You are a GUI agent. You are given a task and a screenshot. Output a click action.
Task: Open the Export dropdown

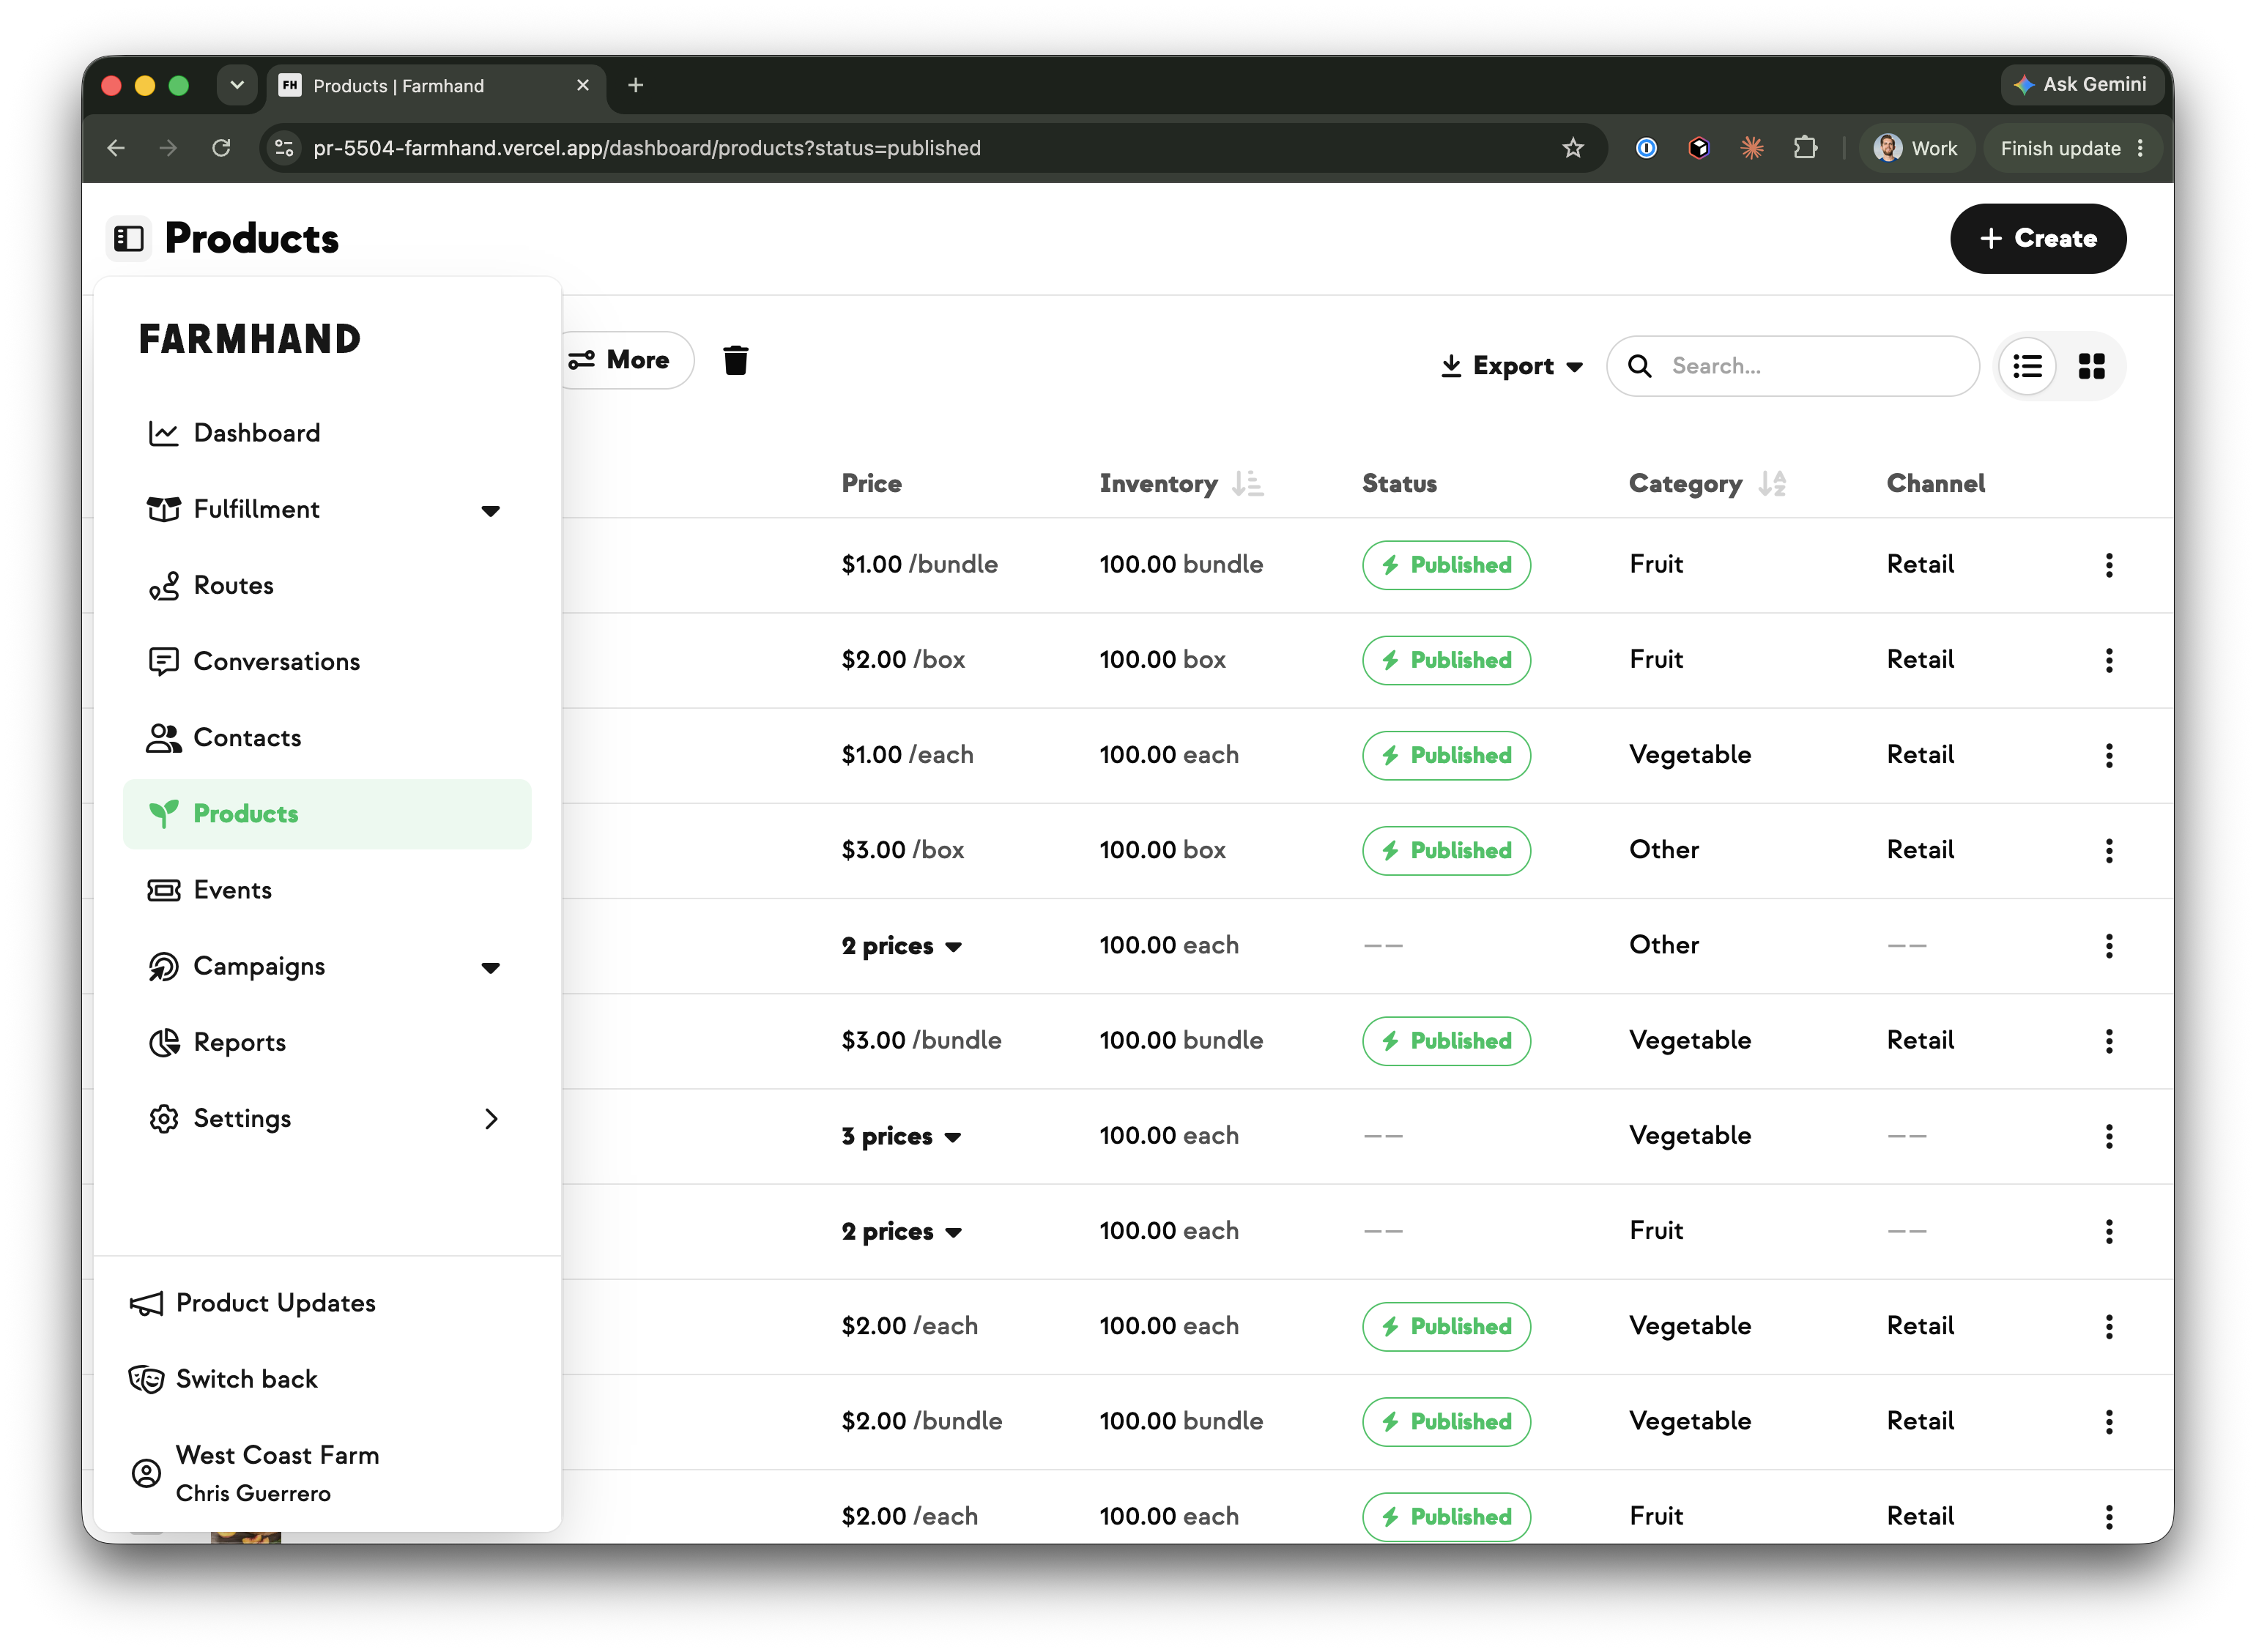tap(1511, 366)
